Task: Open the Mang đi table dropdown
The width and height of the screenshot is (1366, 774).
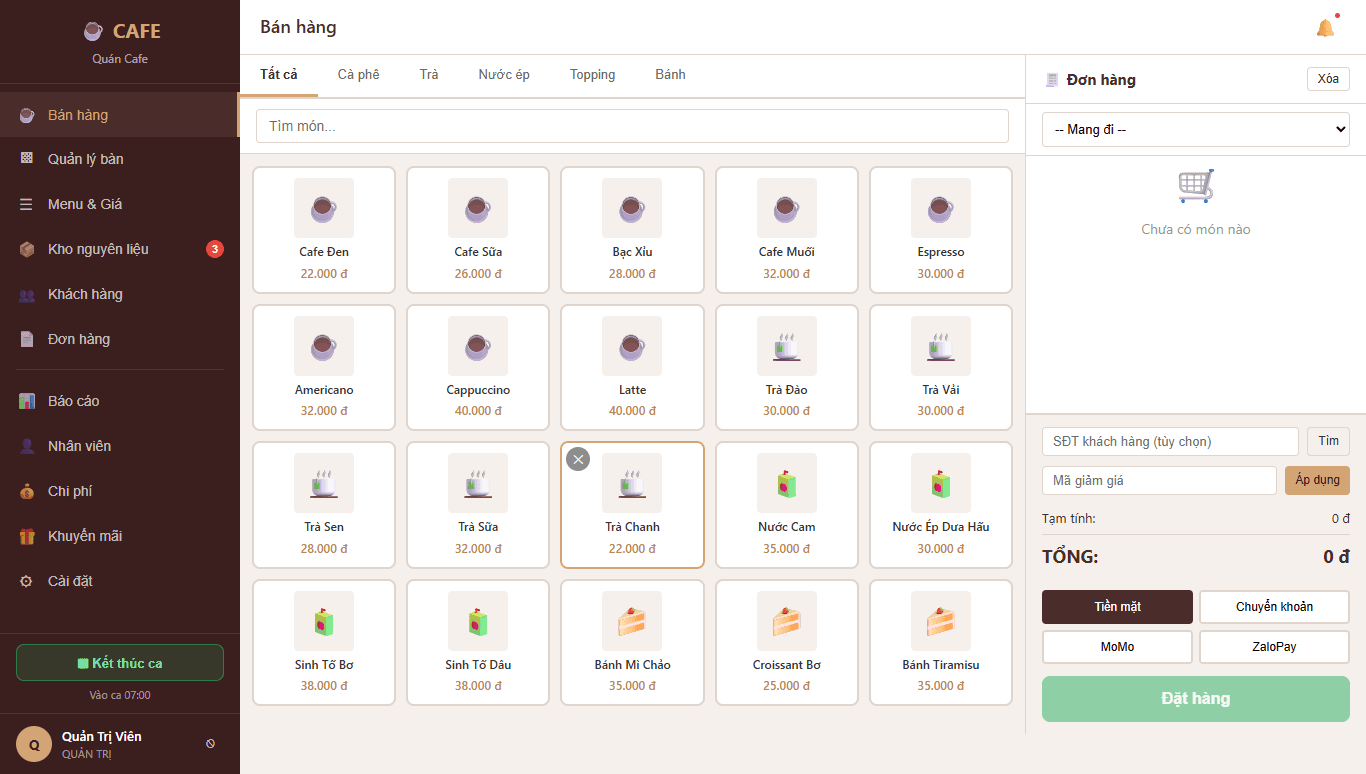Action: click(1196, 129)
